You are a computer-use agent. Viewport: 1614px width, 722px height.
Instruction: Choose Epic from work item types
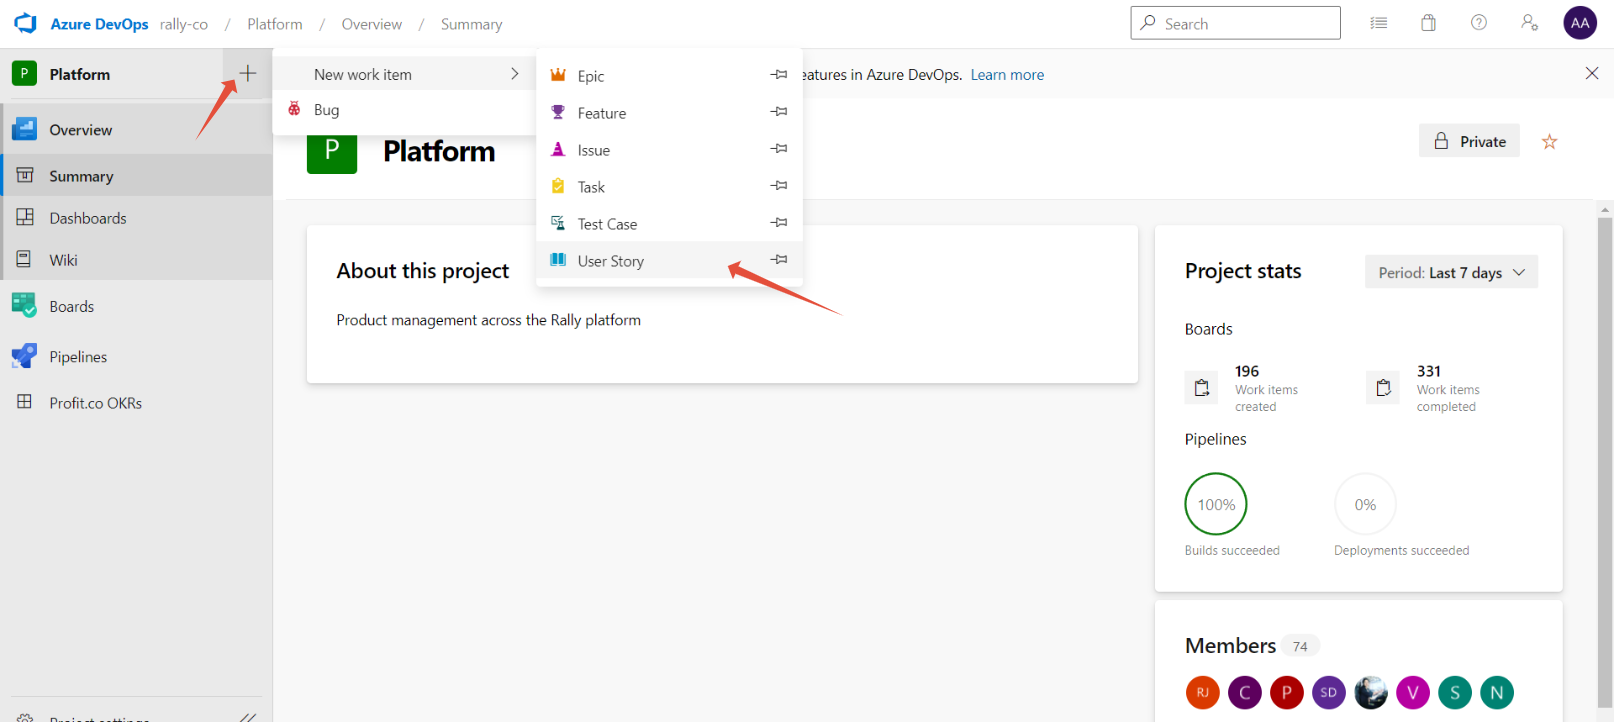point(669,75)
